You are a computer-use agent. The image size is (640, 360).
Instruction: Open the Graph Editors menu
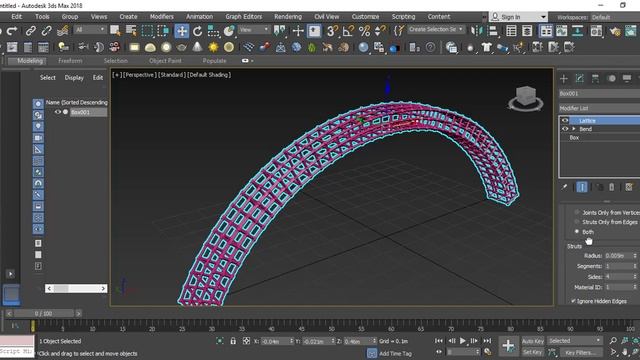[x=244, y=17]
